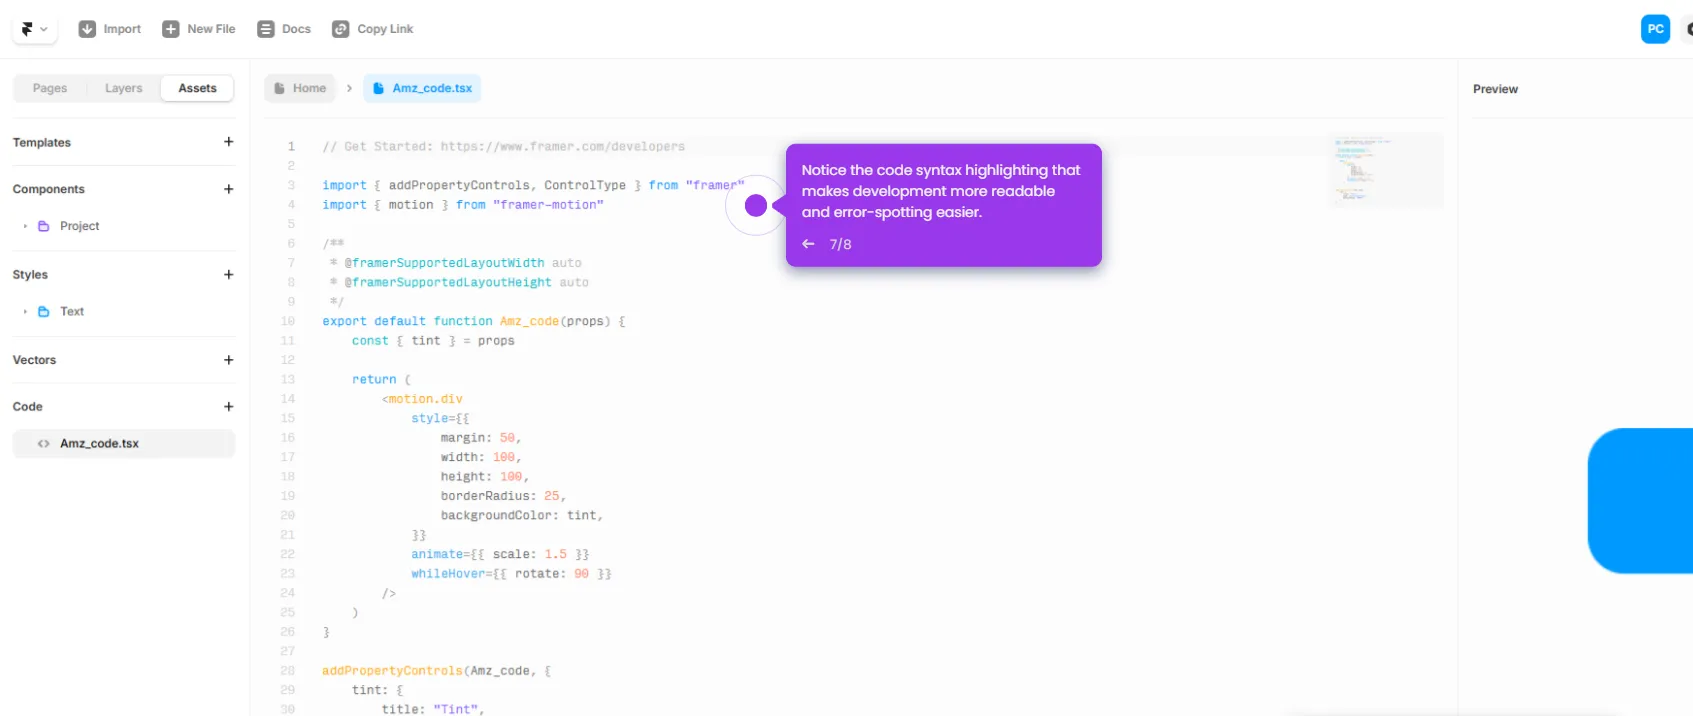Click the 7/8 step counter

tap(841, 244)
